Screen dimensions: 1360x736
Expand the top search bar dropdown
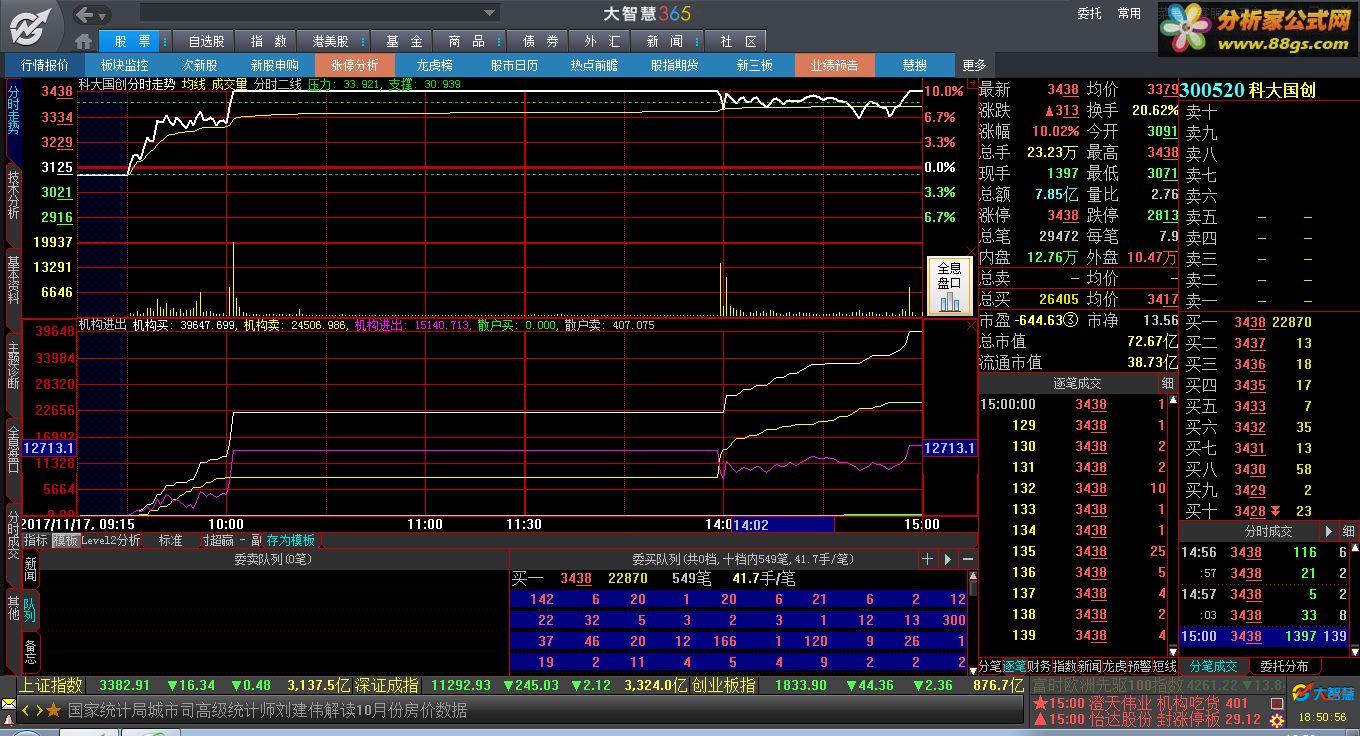(490, 13)
